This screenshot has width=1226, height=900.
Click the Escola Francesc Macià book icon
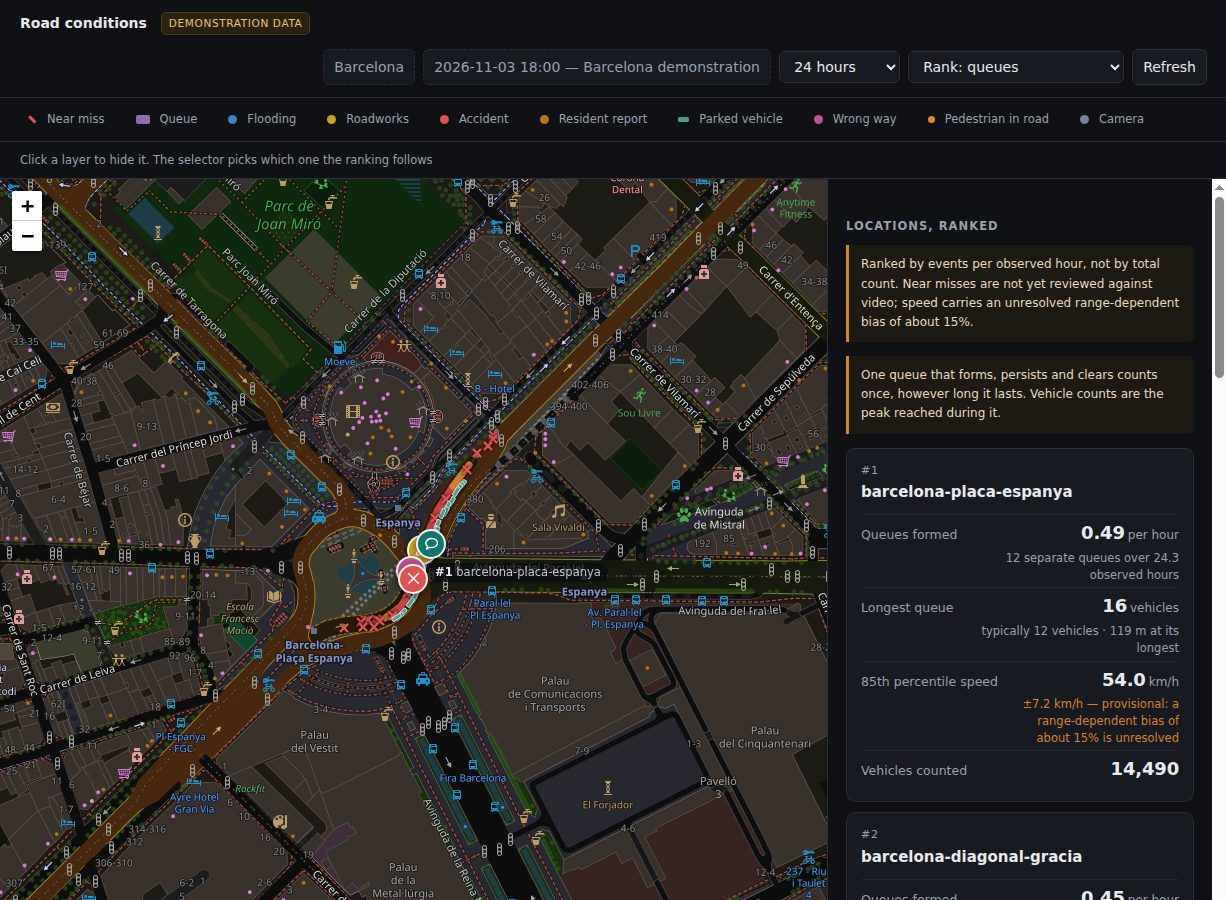point(273,596)
